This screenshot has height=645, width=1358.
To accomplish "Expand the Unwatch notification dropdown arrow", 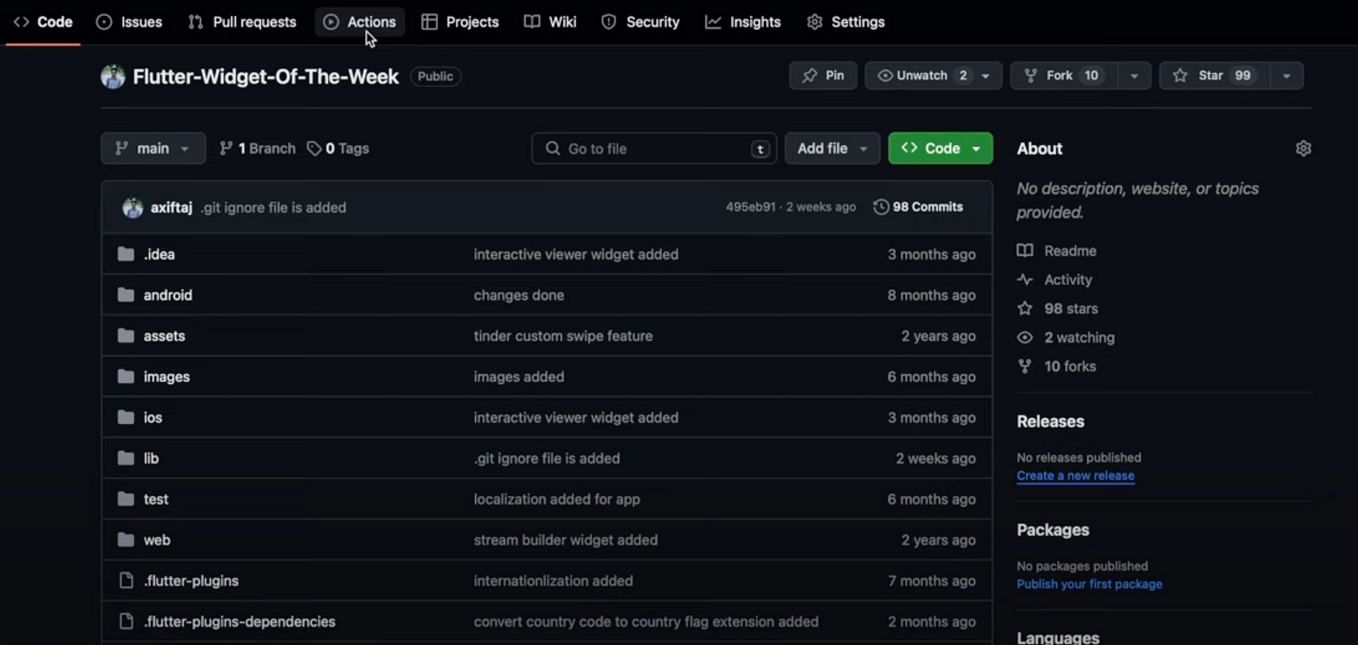I will tap(986, 76).
